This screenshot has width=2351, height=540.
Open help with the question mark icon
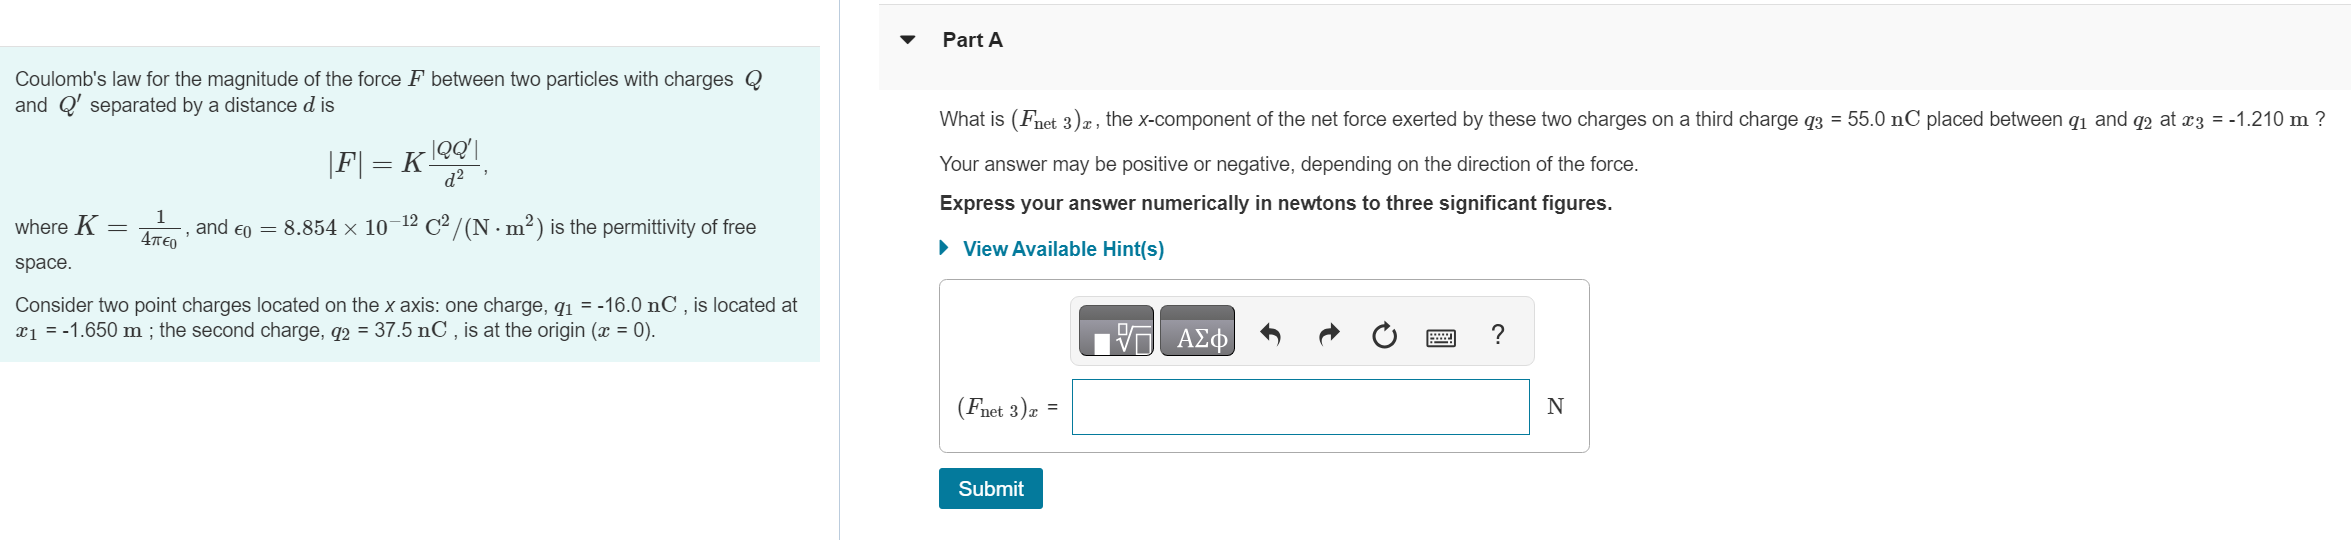point(1497,334)
